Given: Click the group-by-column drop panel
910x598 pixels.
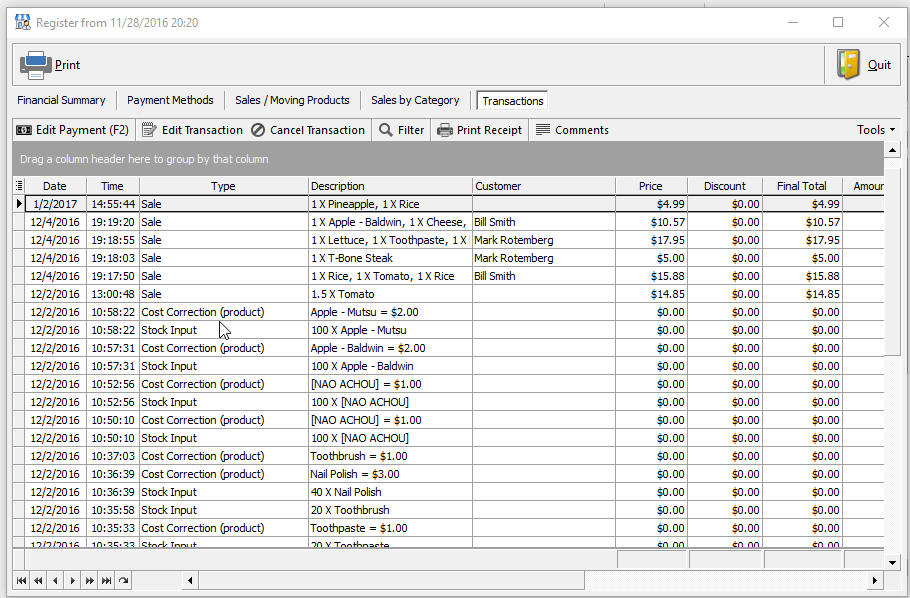Looking at the screenshot, I should pos(448,158).
